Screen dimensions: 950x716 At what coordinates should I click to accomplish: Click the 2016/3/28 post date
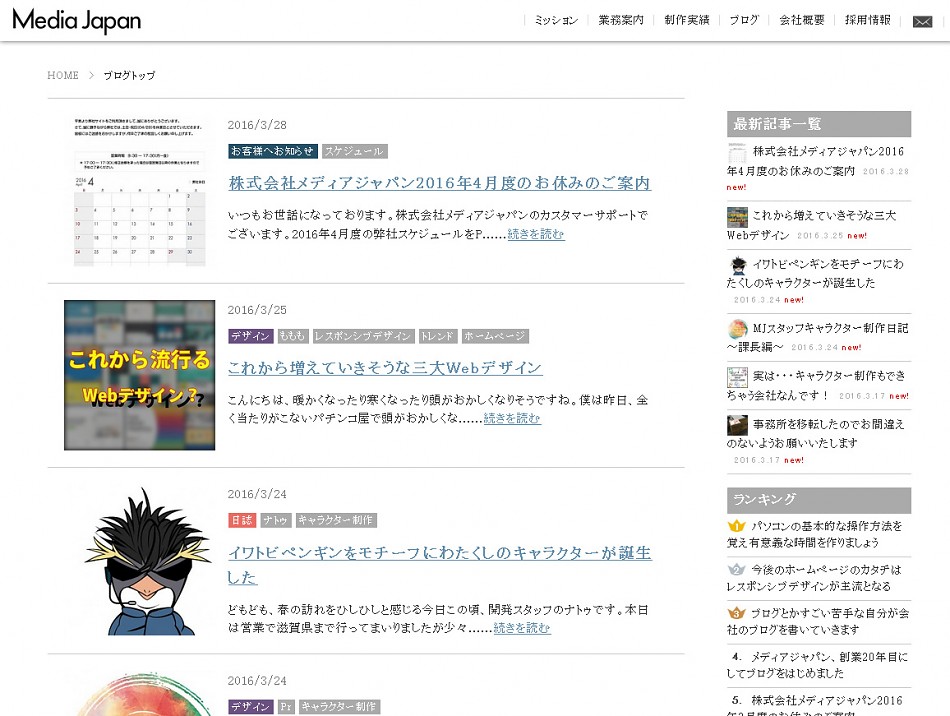257,125
